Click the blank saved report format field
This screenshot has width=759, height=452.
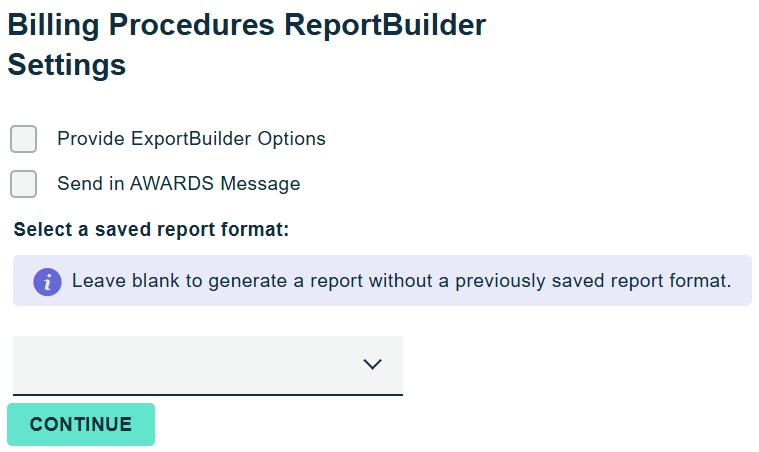click(180, 365)
